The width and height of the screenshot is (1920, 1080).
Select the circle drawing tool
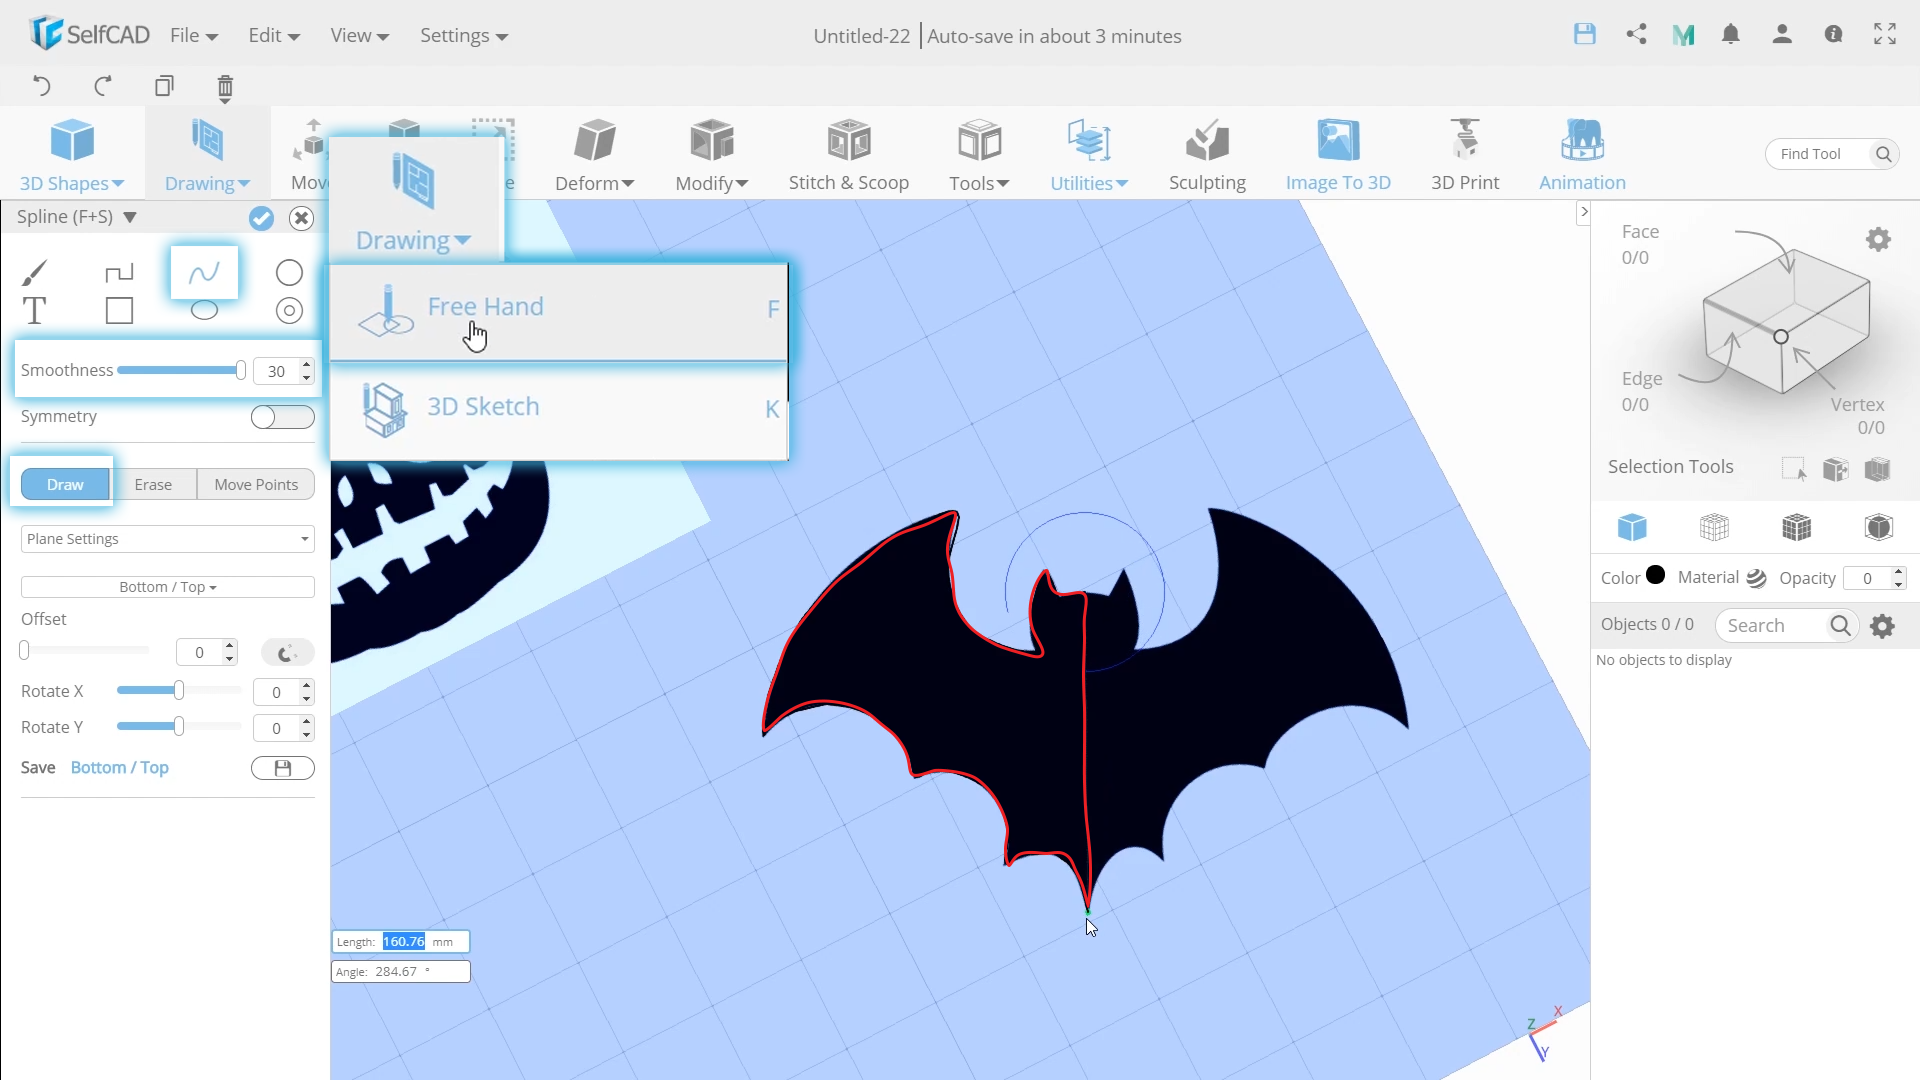[x=289, y=272]
